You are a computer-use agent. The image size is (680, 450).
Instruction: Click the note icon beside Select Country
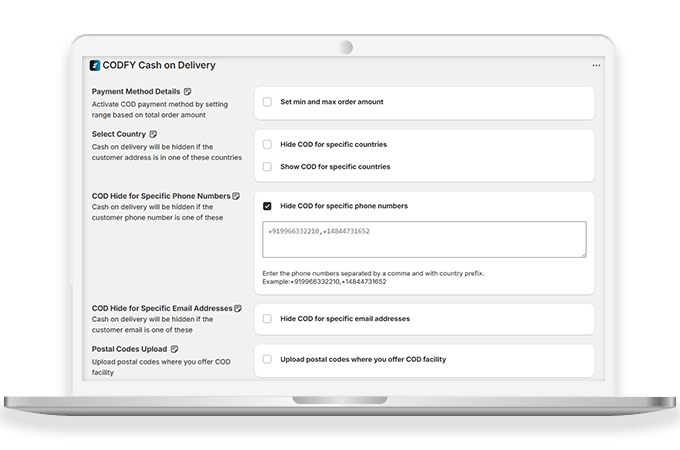pos(153,134)
